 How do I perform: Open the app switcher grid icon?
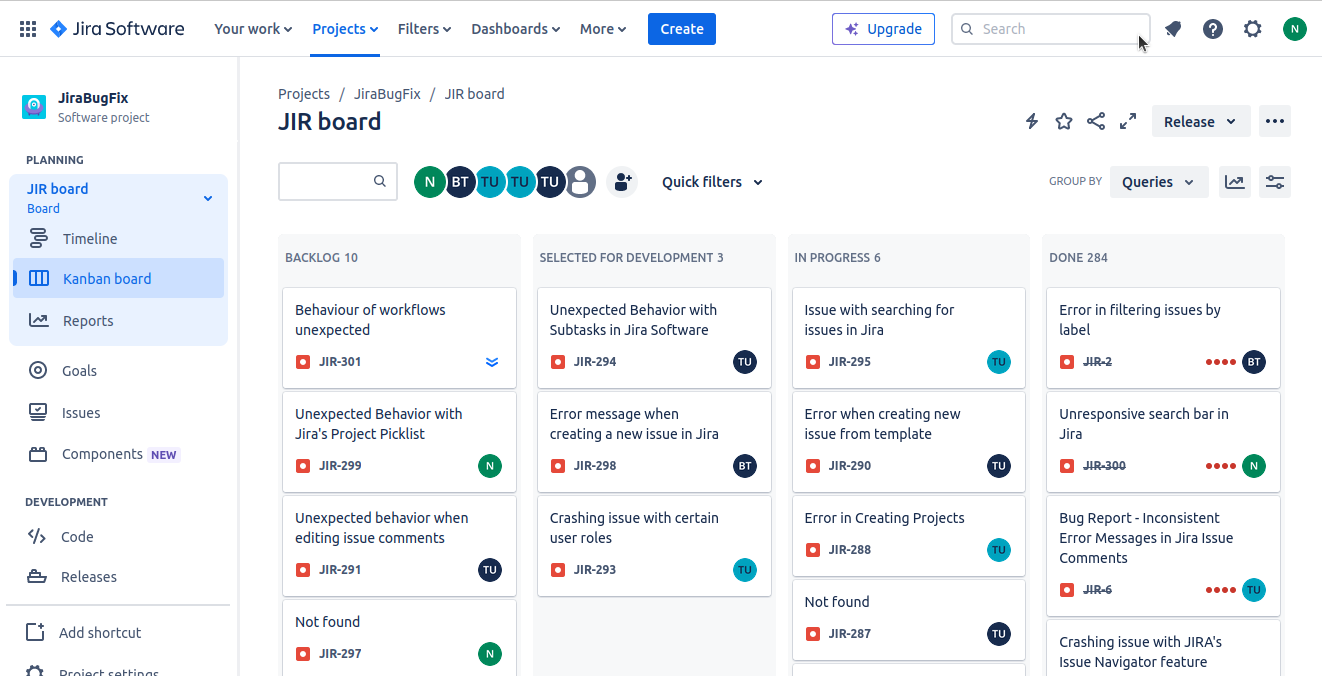pyautogui.click(x=28, y=29)
